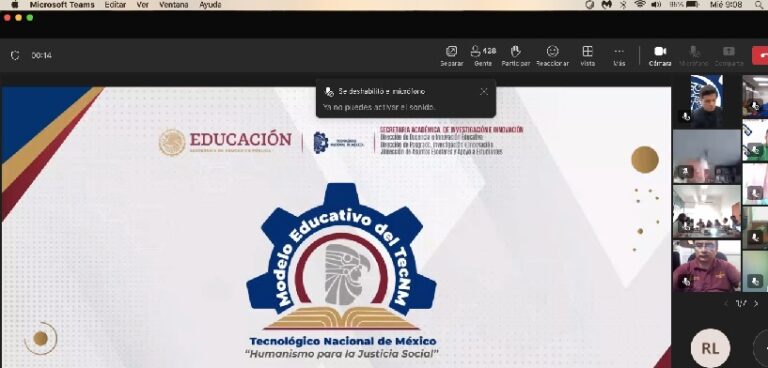Viewport: 768px width, 368px height.
Task: Open the Ver menu
Action: pos(143,4)
